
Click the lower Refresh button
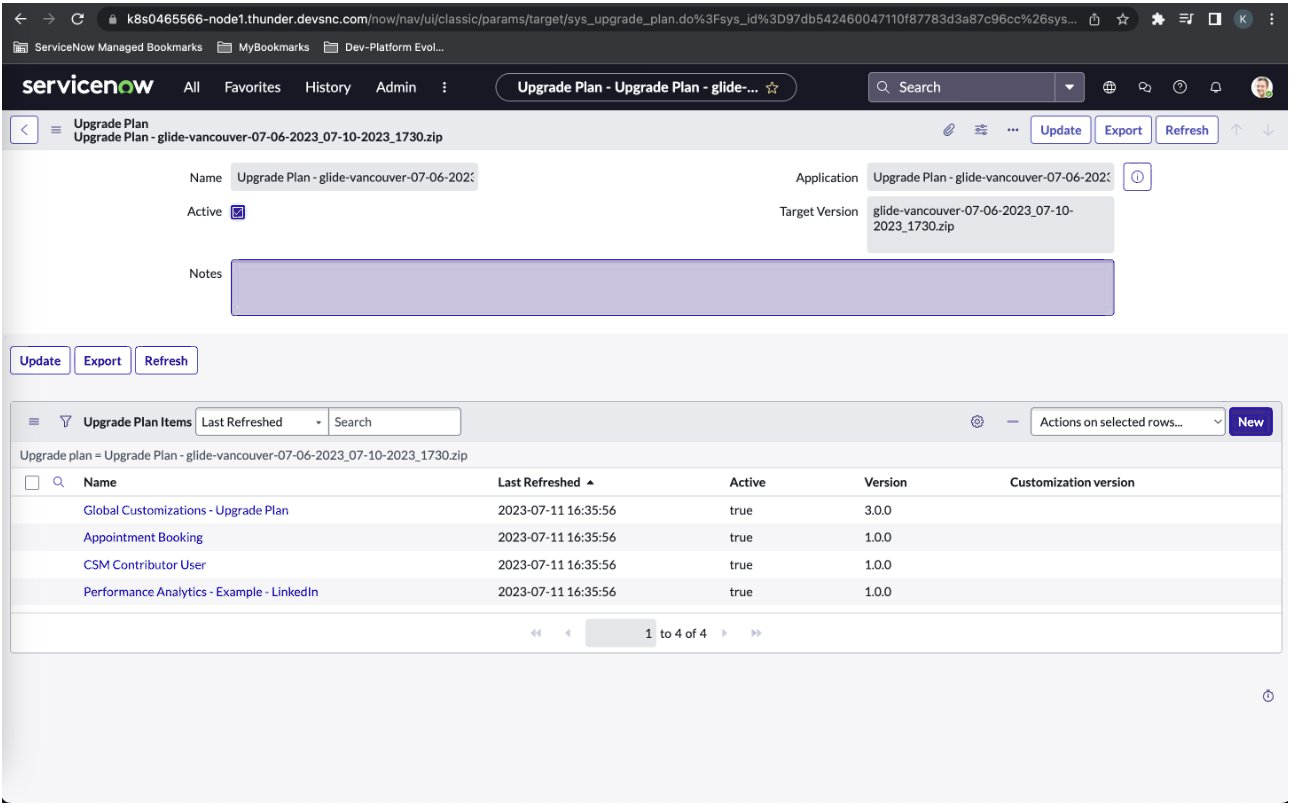click(x=166, y=361)
